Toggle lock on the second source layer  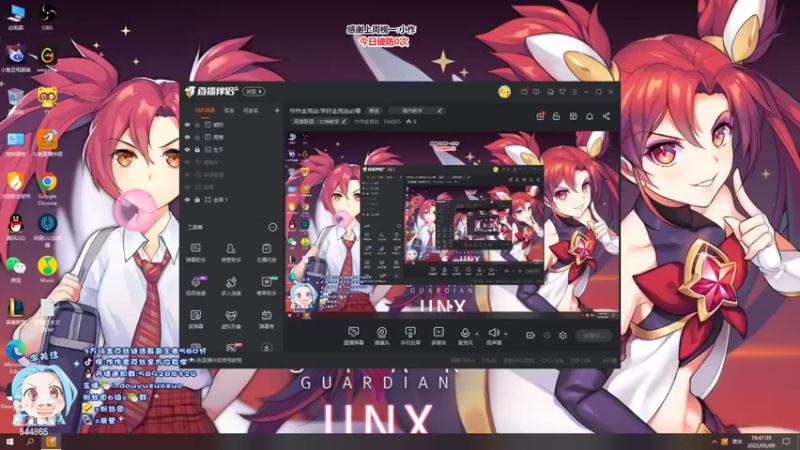(x=197, y=137)
